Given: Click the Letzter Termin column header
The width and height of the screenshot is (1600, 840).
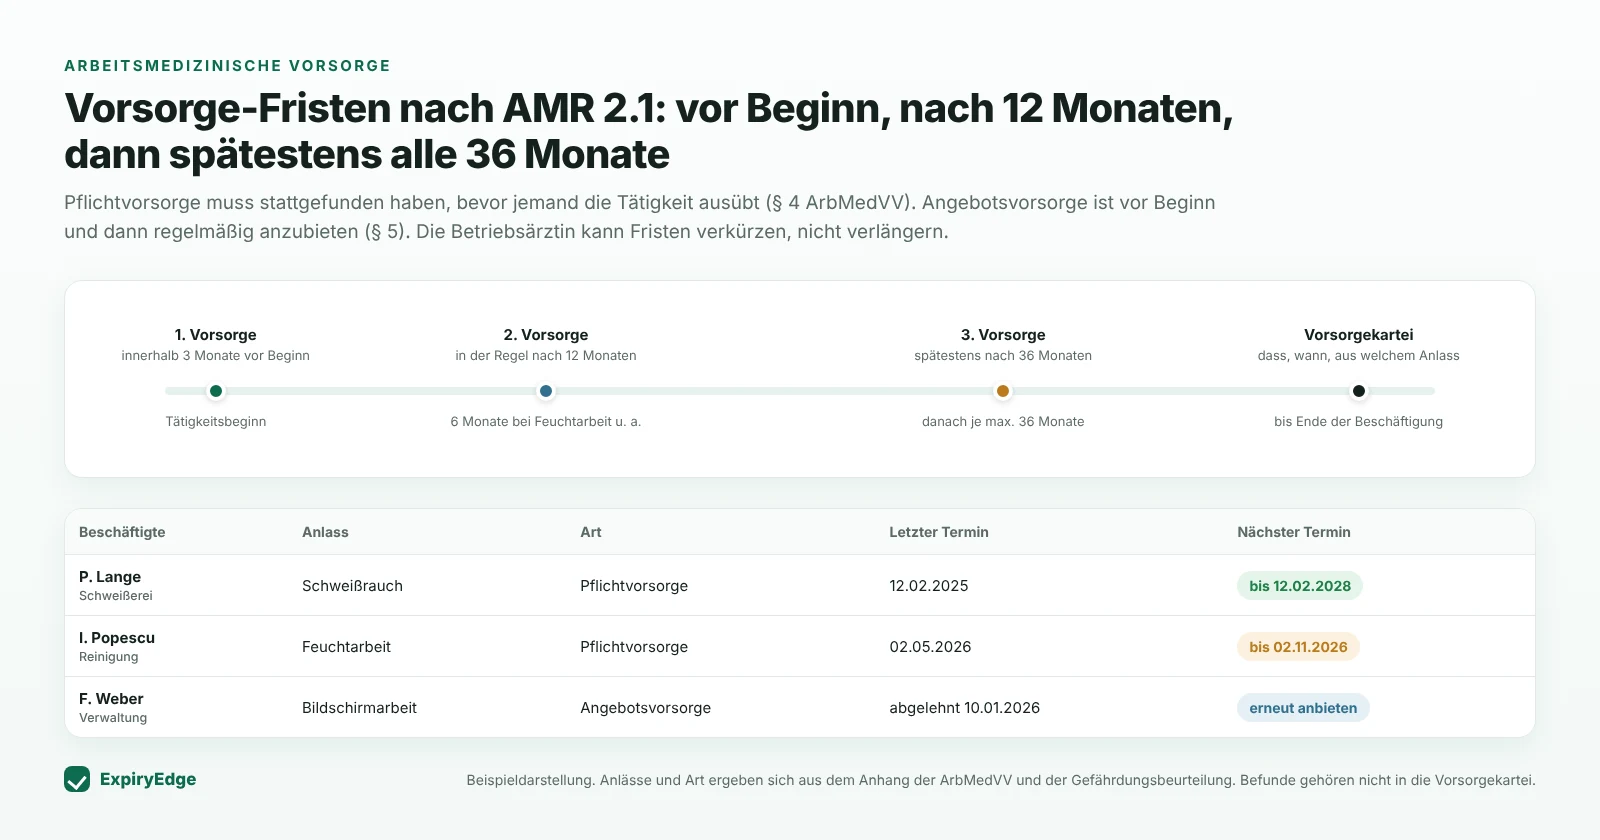Looking at the screenshot, I should tap(939, 532).
